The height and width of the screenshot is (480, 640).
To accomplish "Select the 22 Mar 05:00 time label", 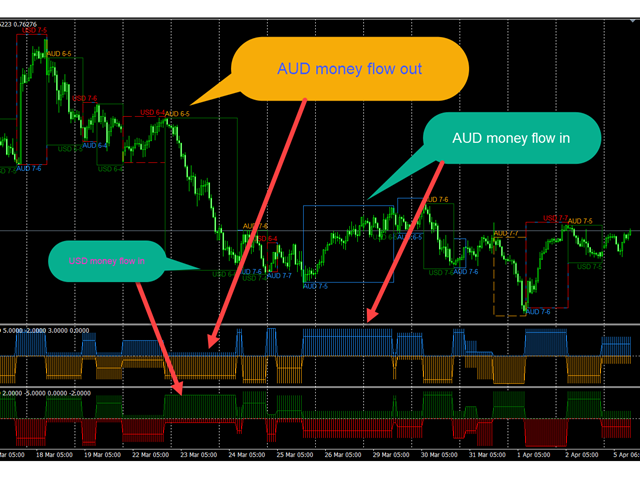I will pos(150,455).
